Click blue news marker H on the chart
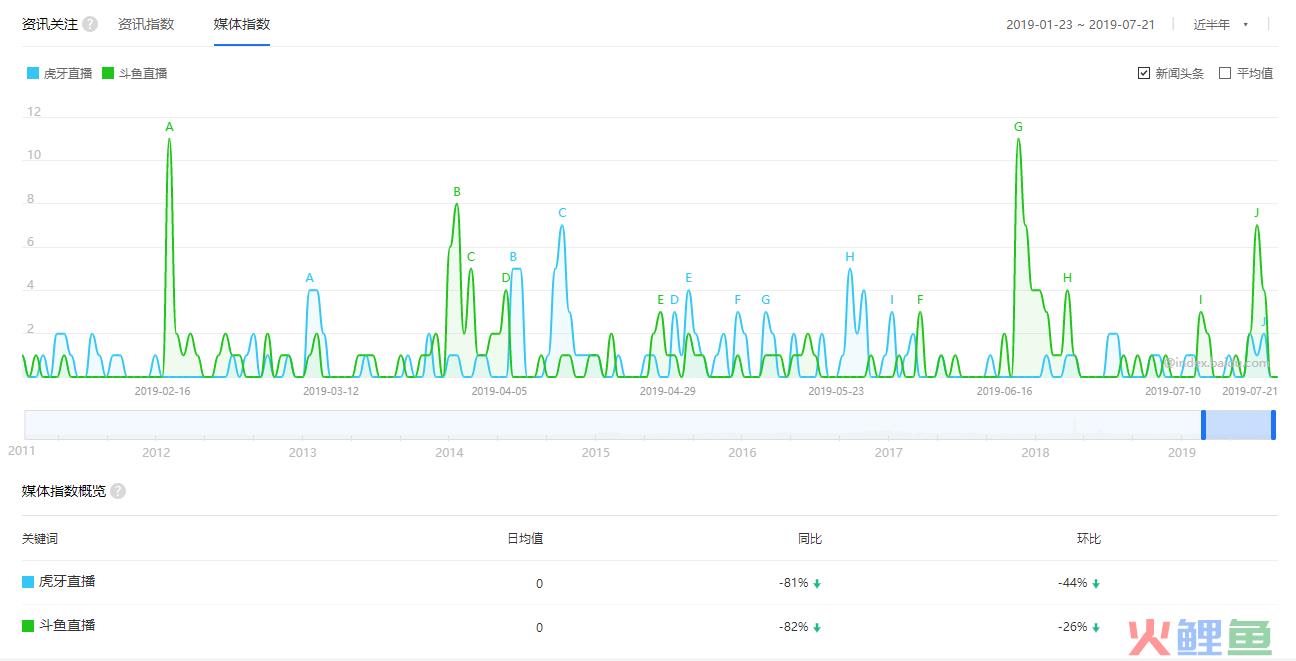Viewport: 1296px width, 661px height. coord(850,257)
